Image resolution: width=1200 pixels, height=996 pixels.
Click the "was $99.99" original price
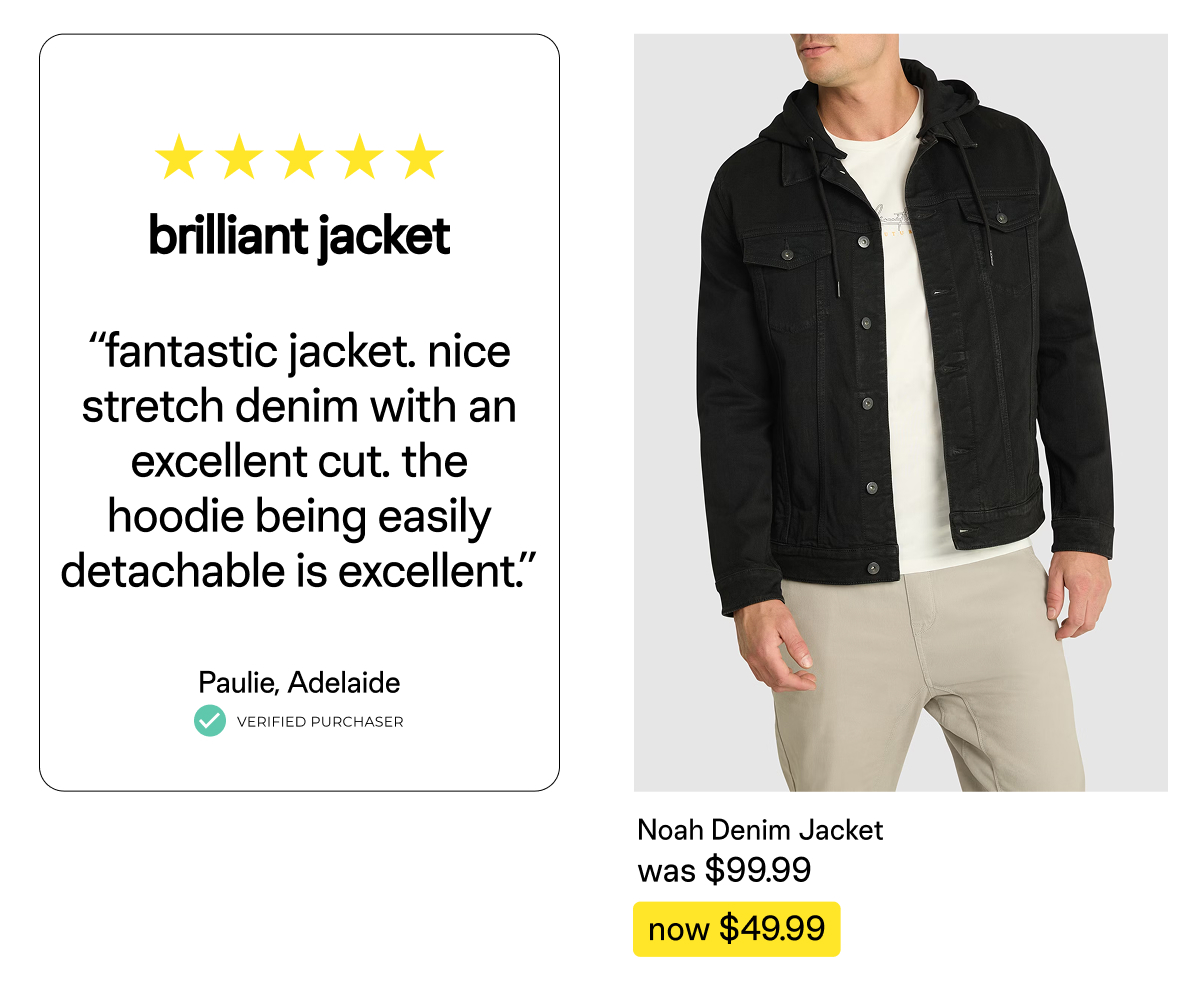724,870
